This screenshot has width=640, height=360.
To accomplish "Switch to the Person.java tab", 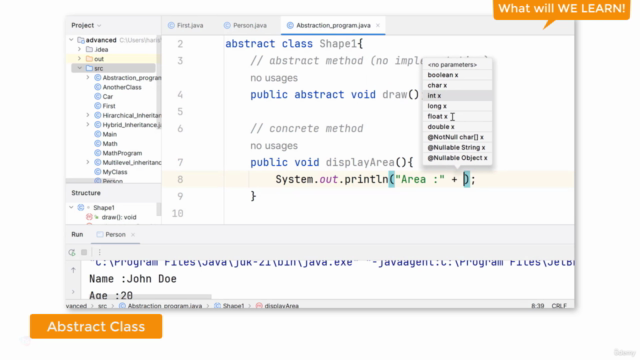I will pyautogui.click(x=245, y=25).
